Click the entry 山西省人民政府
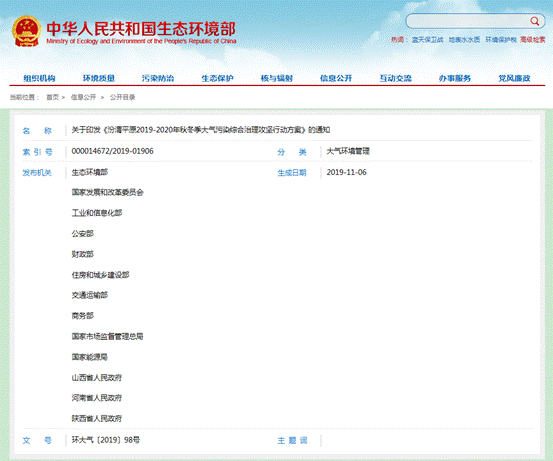Viewport: 553px width, 461px height. pos(97,378)
